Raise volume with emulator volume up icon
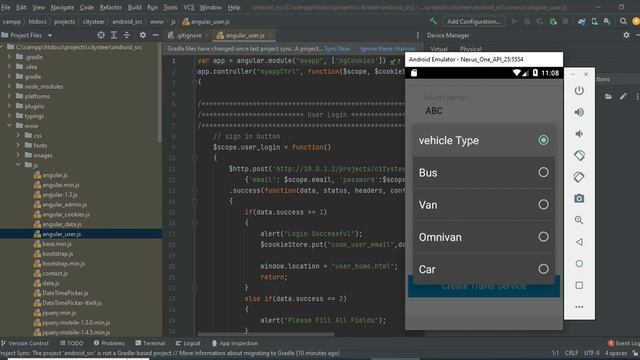The image size is (640, 360). 579,112
